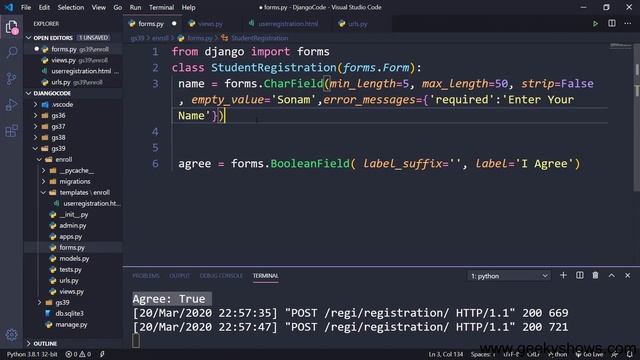This screenshot has width=640, height=360.
Task: Open models.py in the file tree
Action: pos(73,258)
